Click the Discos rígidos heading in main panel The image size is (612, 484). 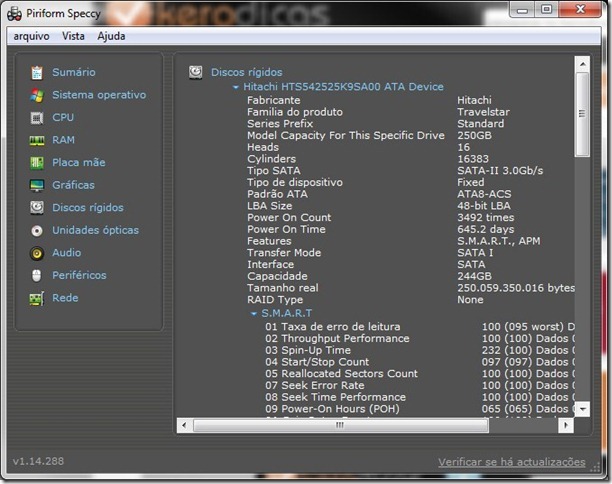(247, 72)
